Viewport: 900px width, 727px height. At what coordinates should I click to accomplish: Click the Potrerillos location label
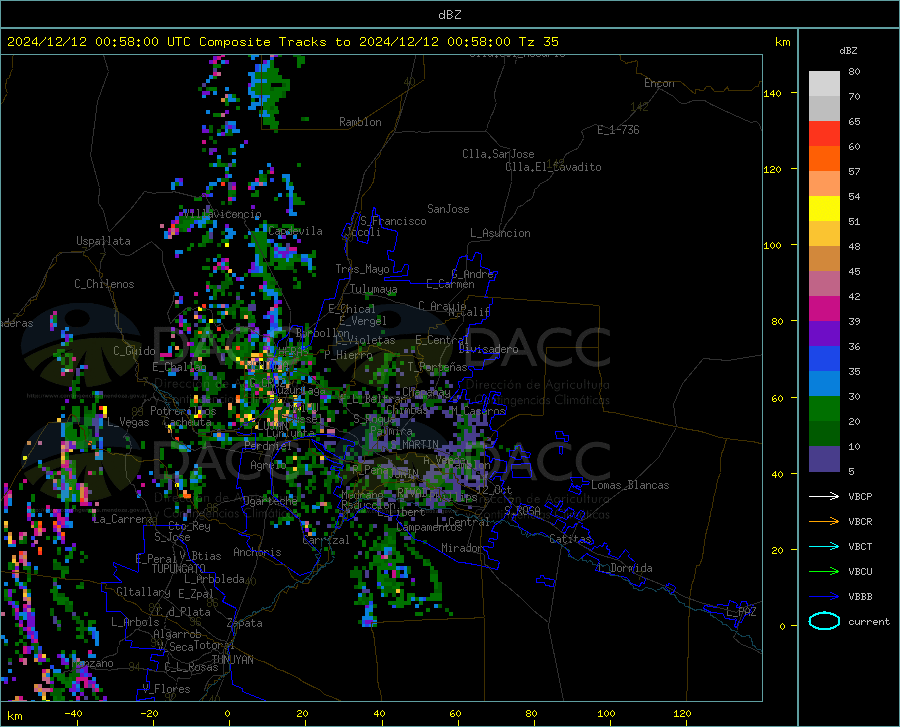pyautogui.click(x=183, y=411)
